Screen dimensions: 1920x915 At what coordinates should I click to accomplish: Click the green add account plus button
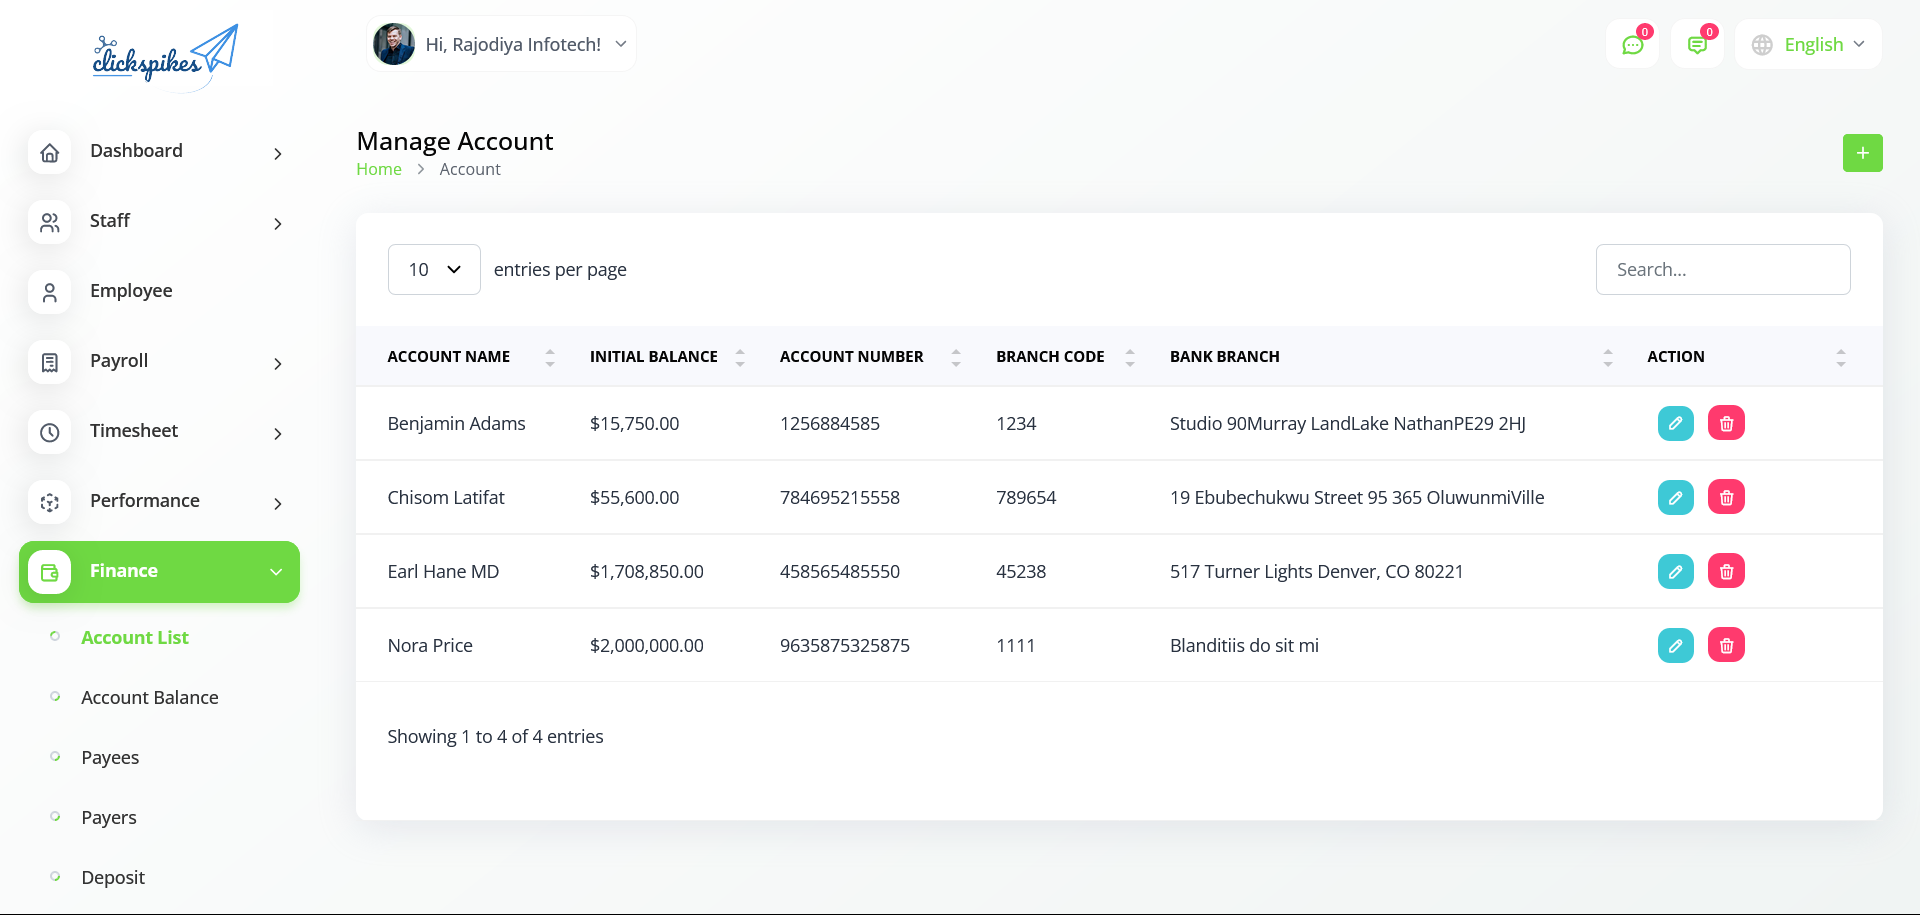[x=1862, y=153]
